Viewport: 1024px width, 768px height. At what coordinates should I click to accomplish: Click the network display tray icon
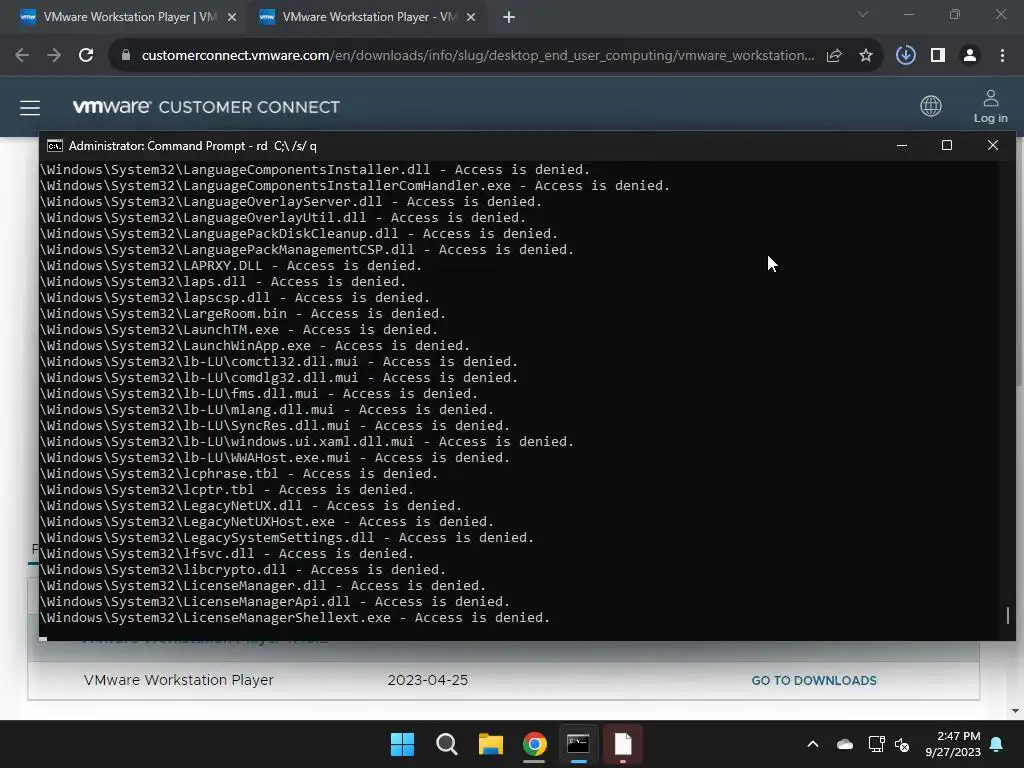click(x=876, y=744)
